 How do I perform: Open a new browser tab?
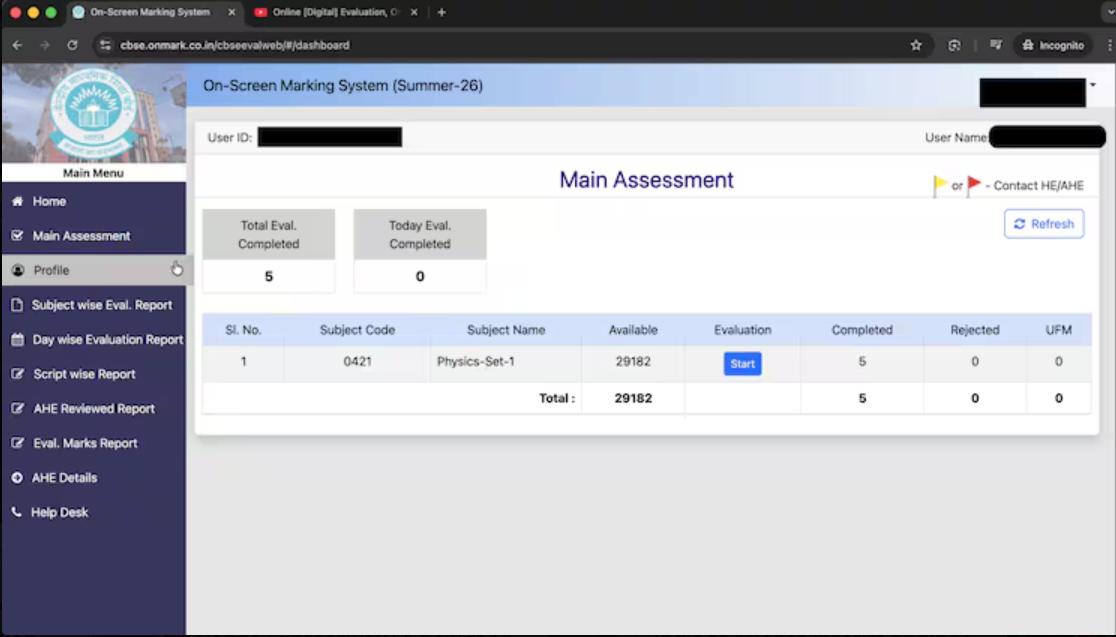click(x=441, y=12)
